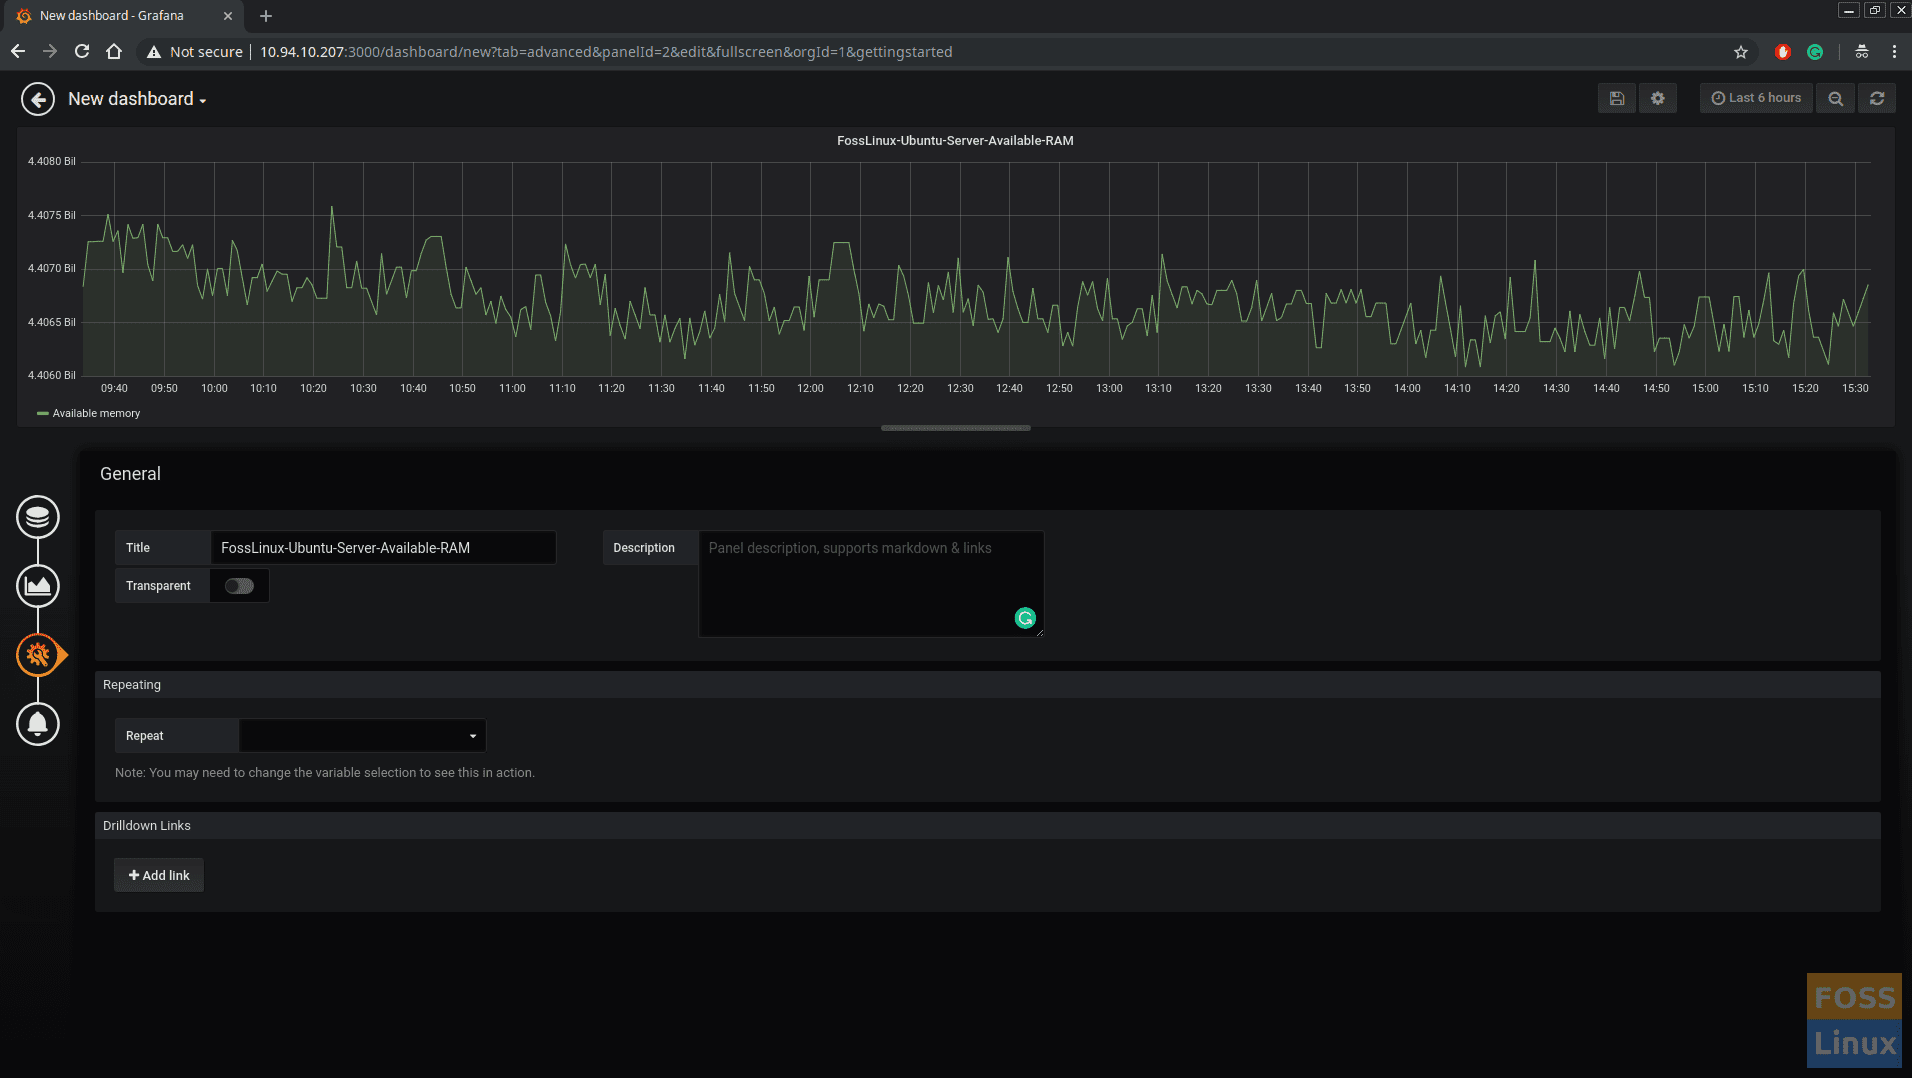Focus the panel Description textarea
Screen dimensions: 1912x1078
click(x=871, y=584)
